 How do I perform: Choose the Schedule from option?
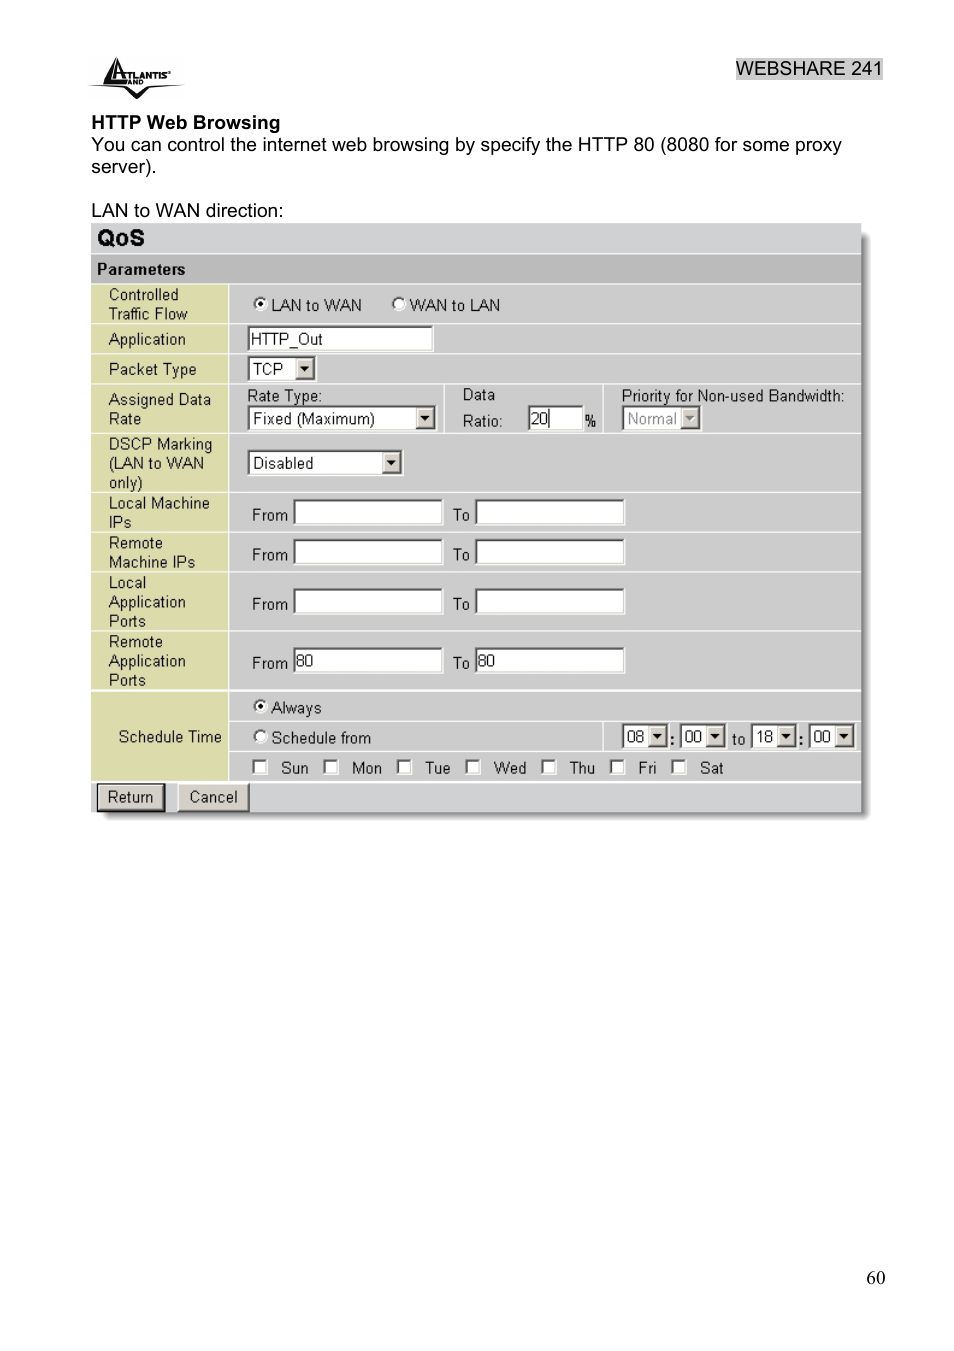(260, 737)
